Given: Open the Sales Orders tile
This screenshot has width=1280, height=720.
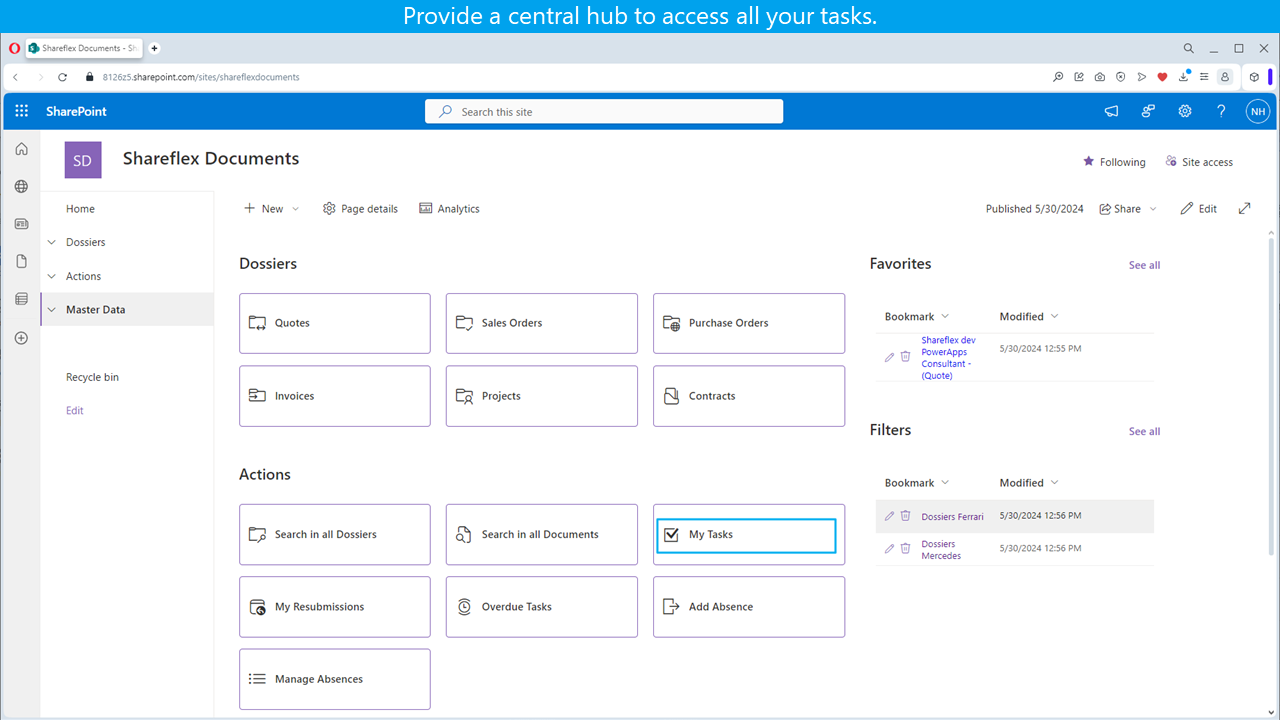Looking at the screenshot, I should [542, 323].
